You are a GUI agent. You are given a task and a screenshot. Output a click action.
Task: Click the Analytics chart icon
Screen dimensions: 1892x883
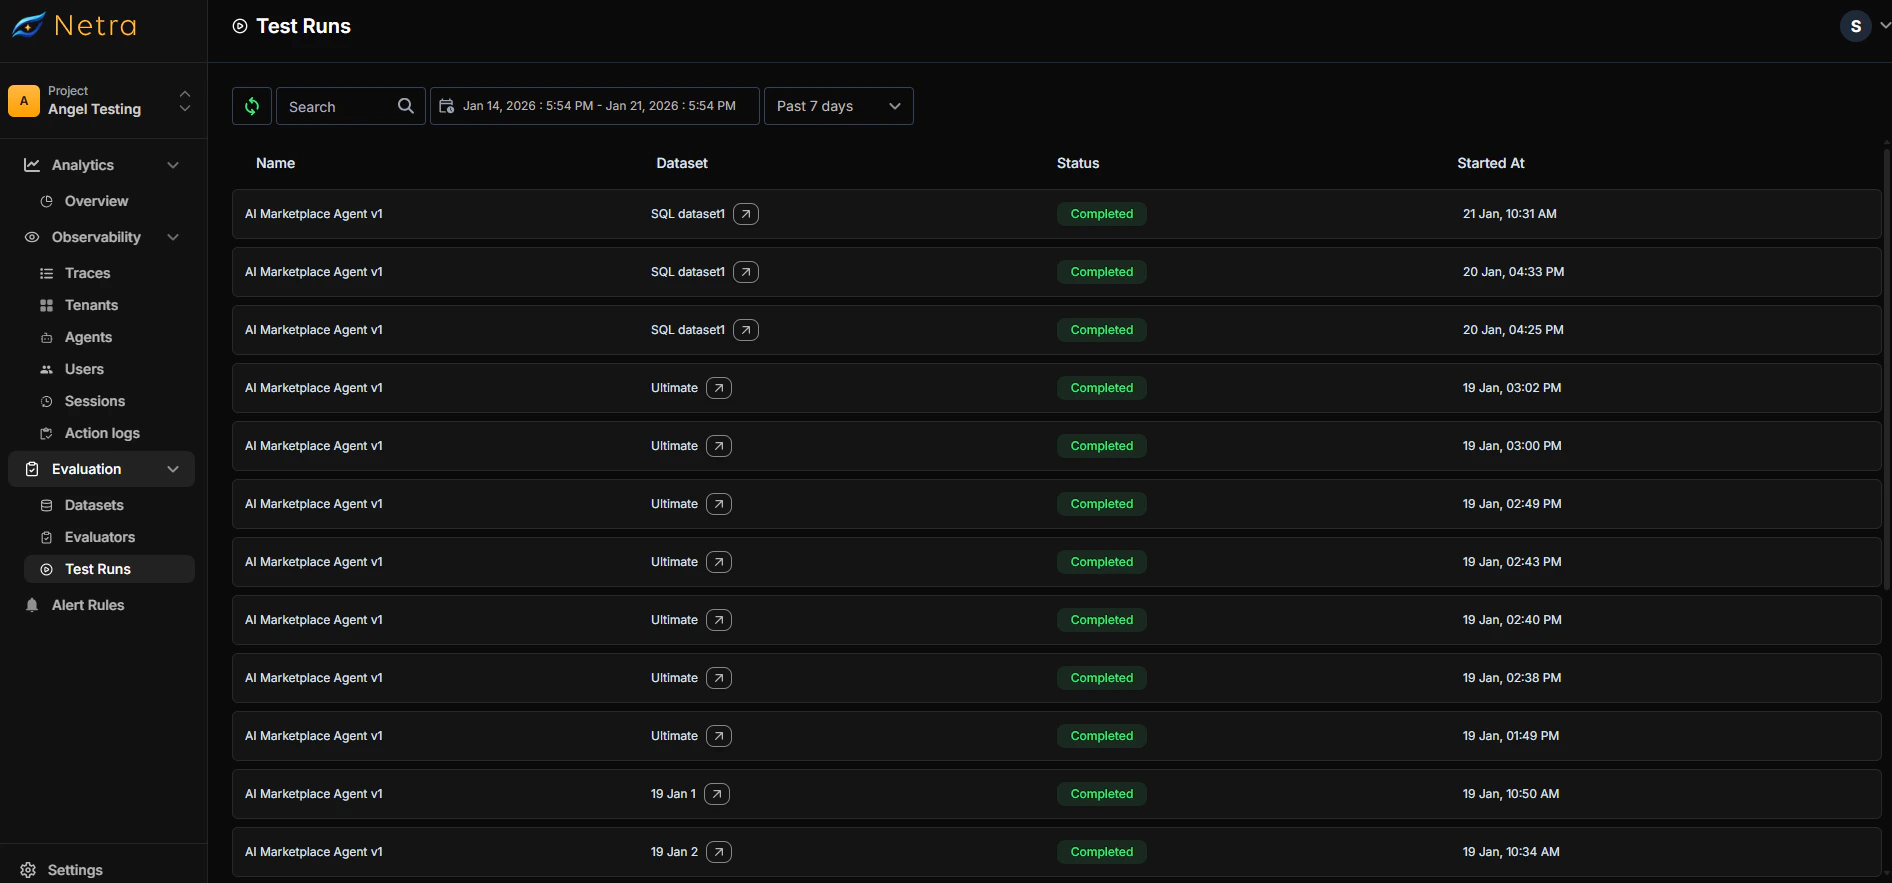coord(32,165)
